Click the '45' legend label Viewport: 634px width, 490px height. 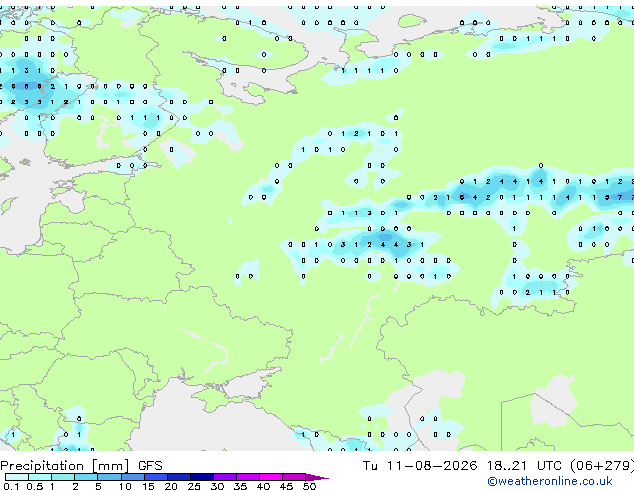point(286,486)
